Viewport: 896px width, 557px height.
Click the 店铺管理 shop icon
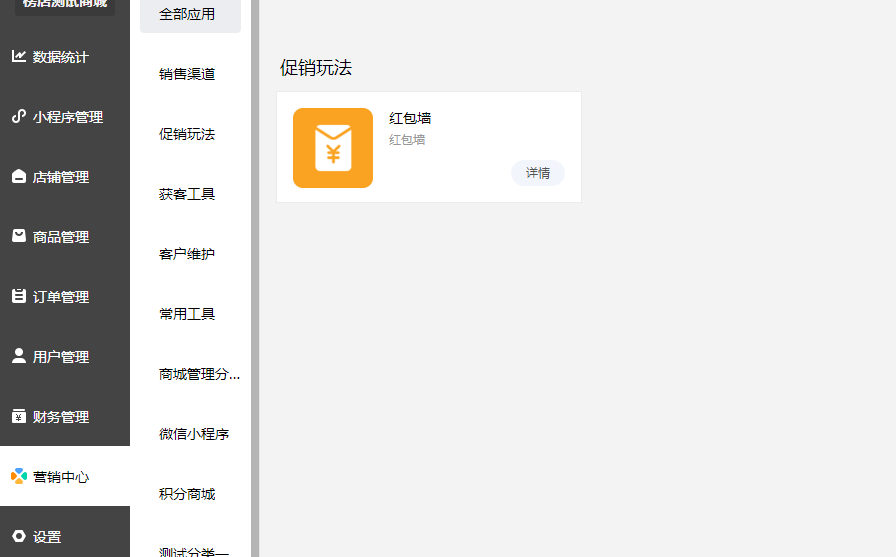pyautogui.click(x=19, y=177)
